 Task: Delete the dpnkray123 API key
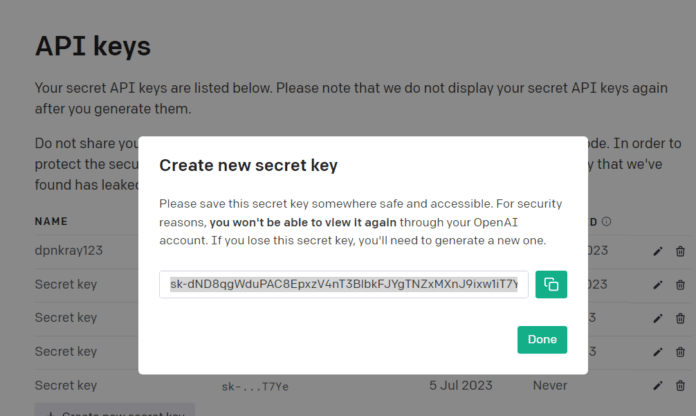[681, 251]
